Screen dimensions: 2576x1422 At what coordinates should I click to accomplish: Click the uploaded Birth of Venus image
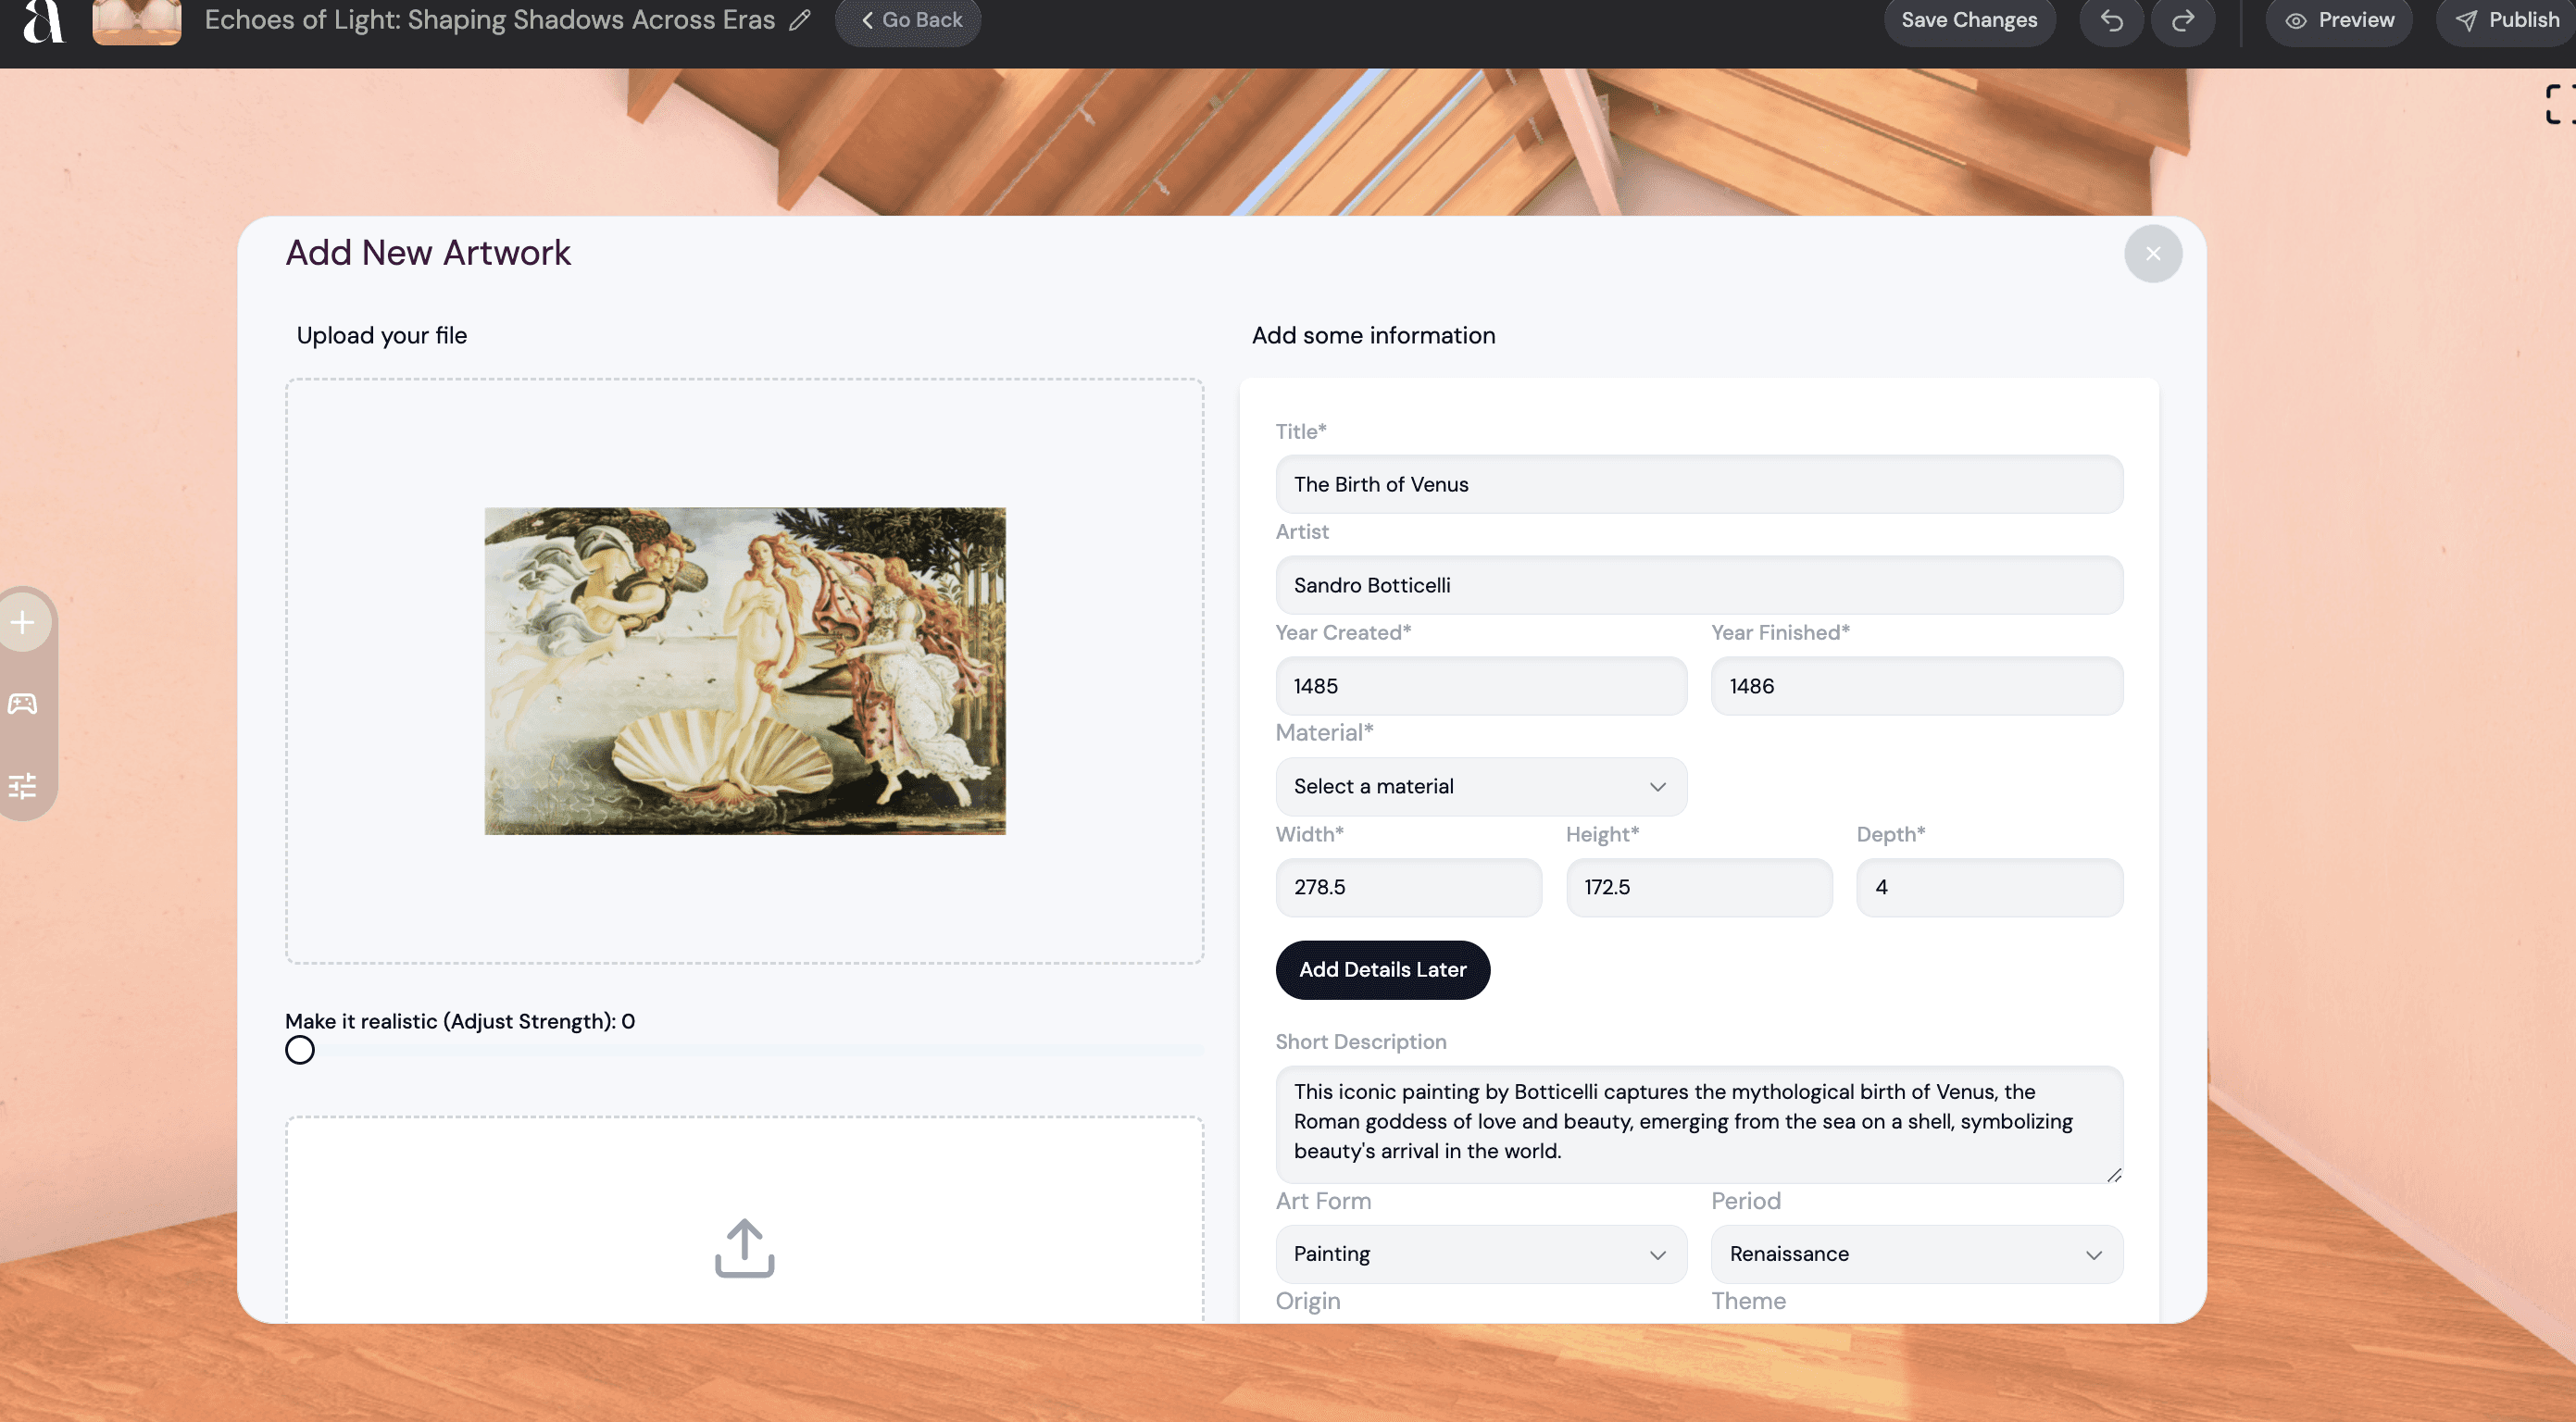(745, 671)
